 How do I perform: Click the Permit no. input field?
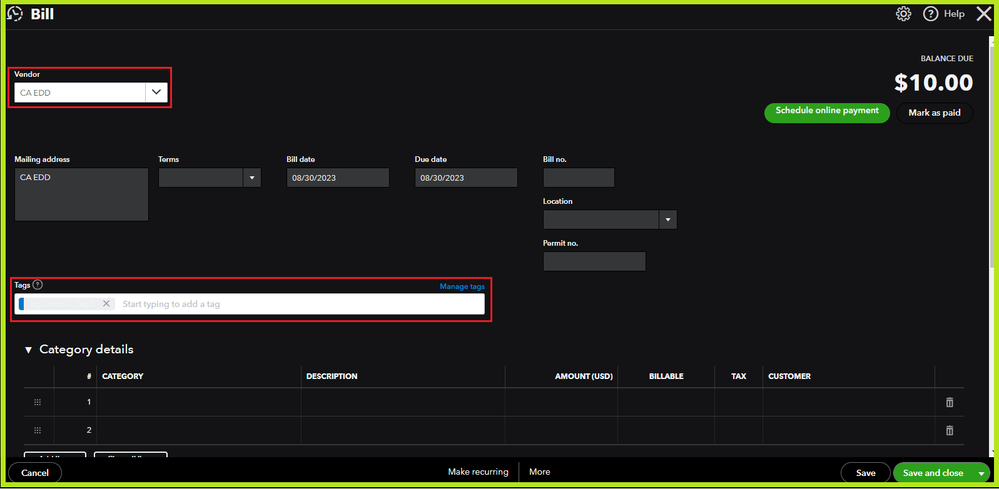(594, 261)
